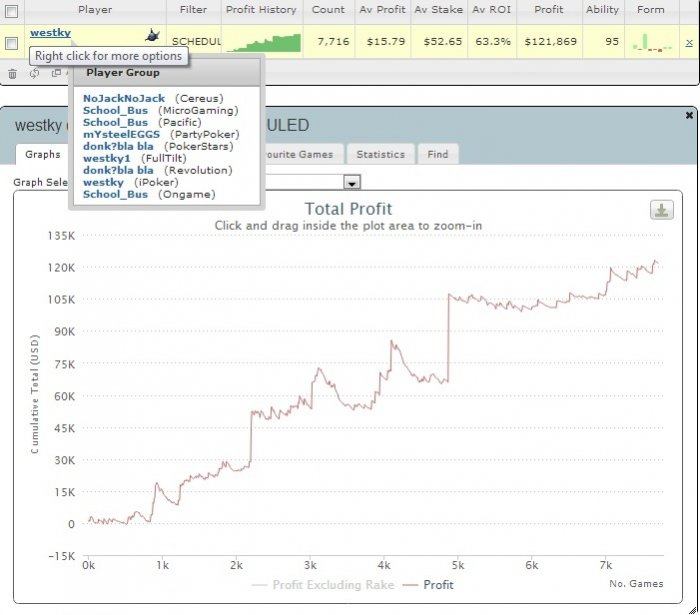Click the shark icon beside westky

(x=152, y=35)
